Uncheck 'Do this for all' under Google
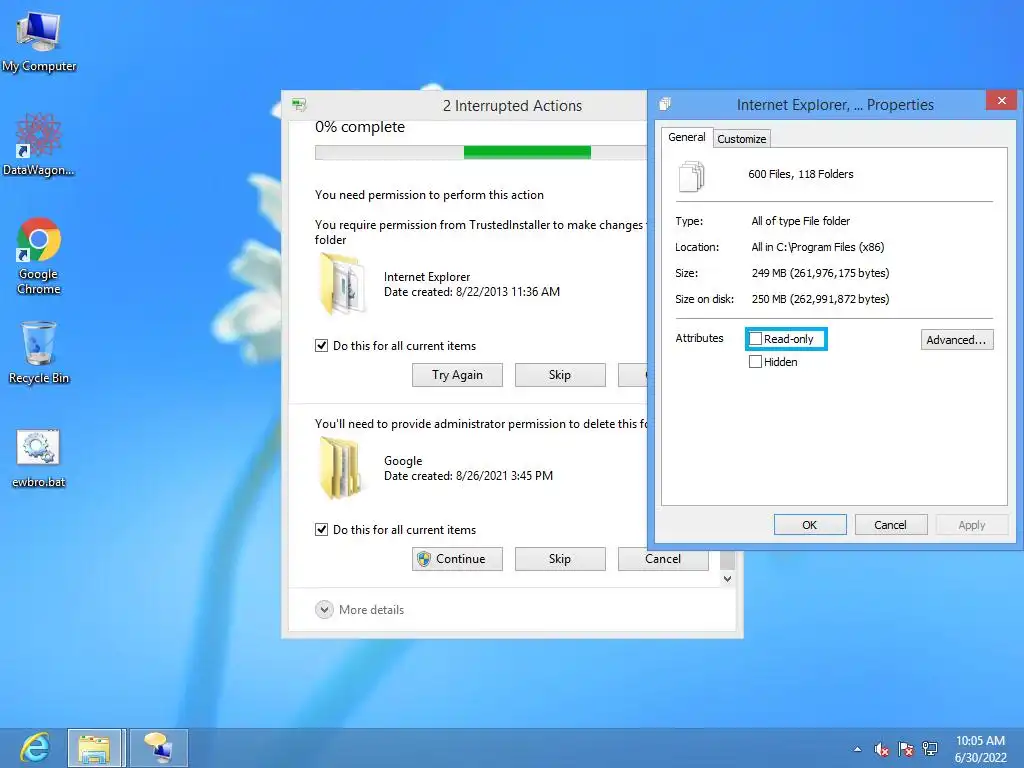The width and height of the screenshot is (1024, 768). [321, 530]
